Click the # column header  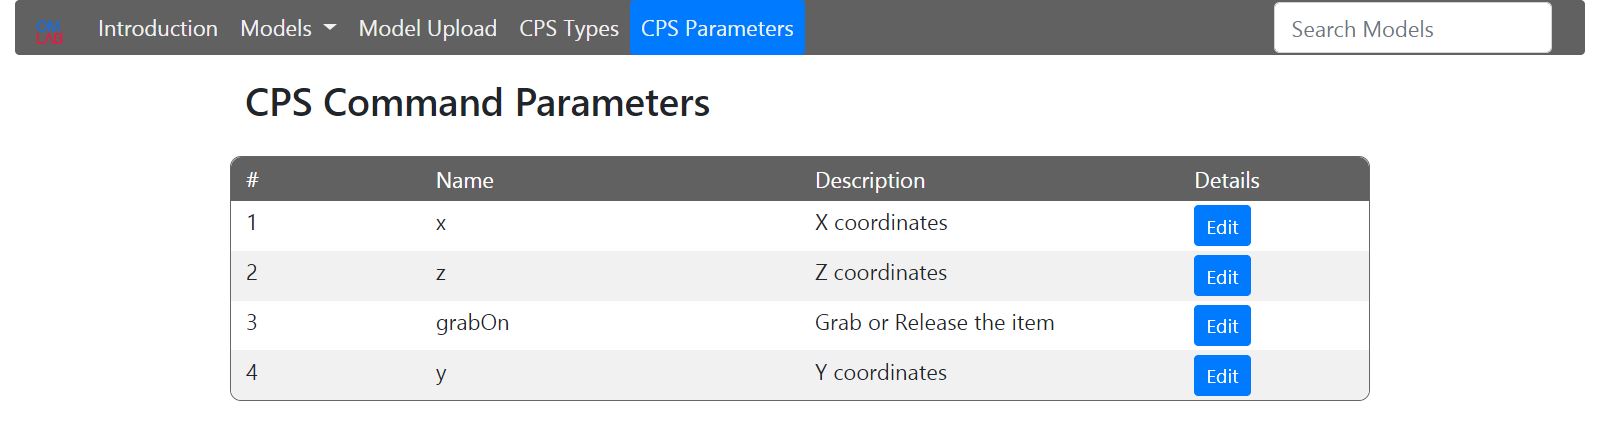[x=253, y=180]
